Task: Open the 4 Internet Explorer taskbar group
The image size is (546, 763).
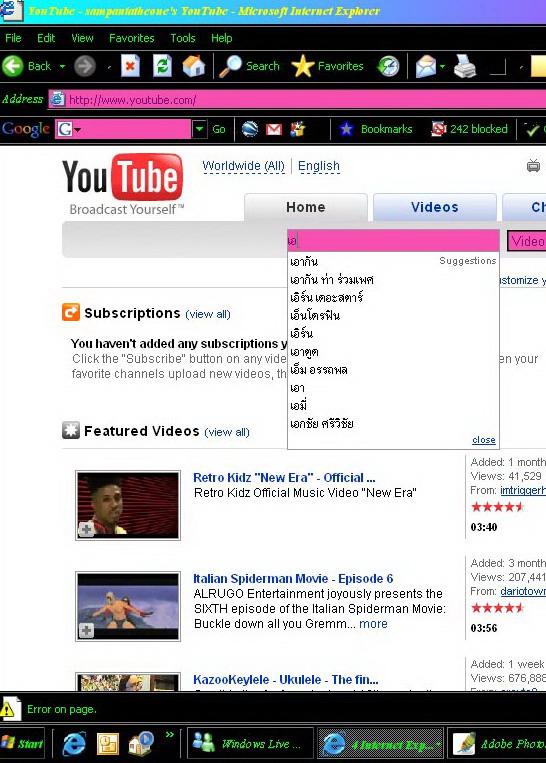Action: (x=381, y=744)
